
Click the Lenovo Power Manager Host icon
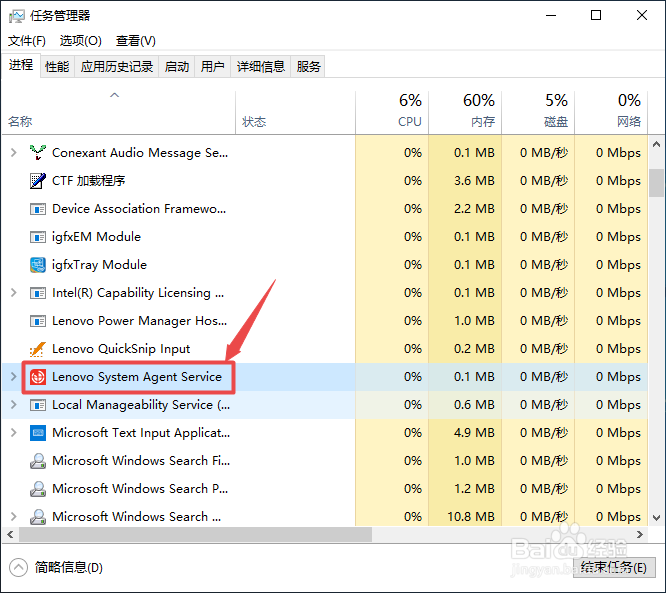coord(38,321)
